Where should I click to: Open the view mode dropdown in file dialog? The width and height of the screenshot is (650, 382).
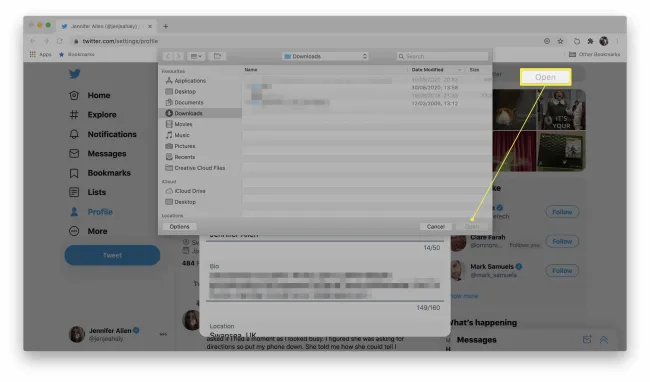pos(196,56)
